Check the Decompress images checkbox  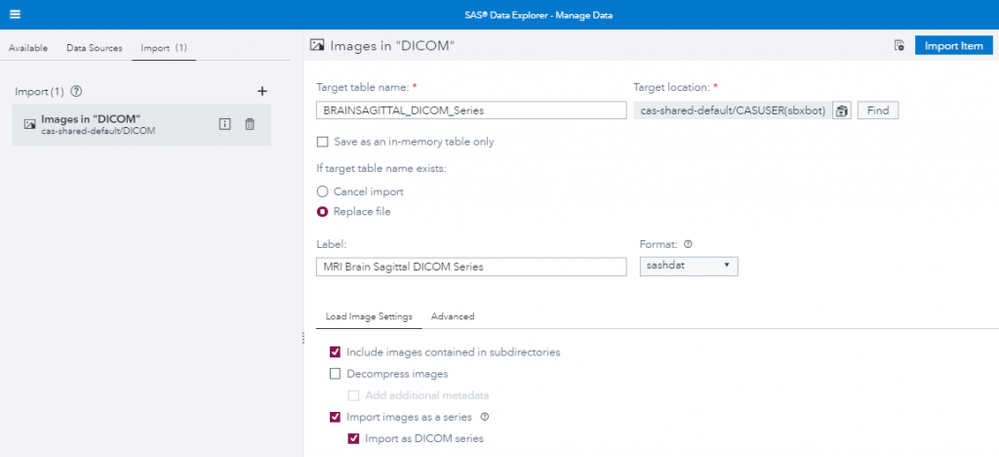(336, 374)
